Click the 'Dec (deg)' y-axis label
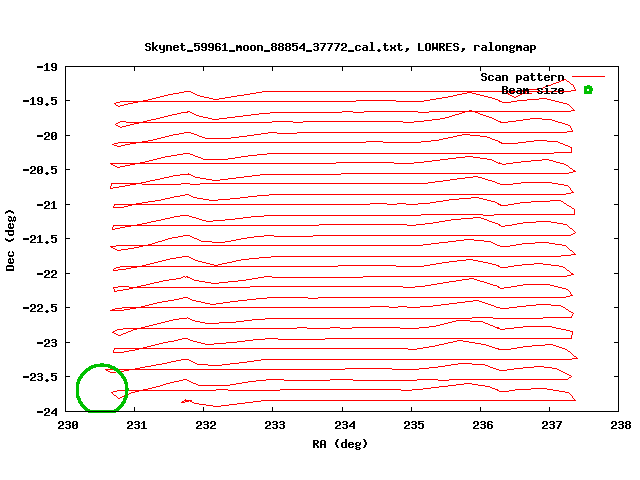The image size is (640, 480). [10, 240]
